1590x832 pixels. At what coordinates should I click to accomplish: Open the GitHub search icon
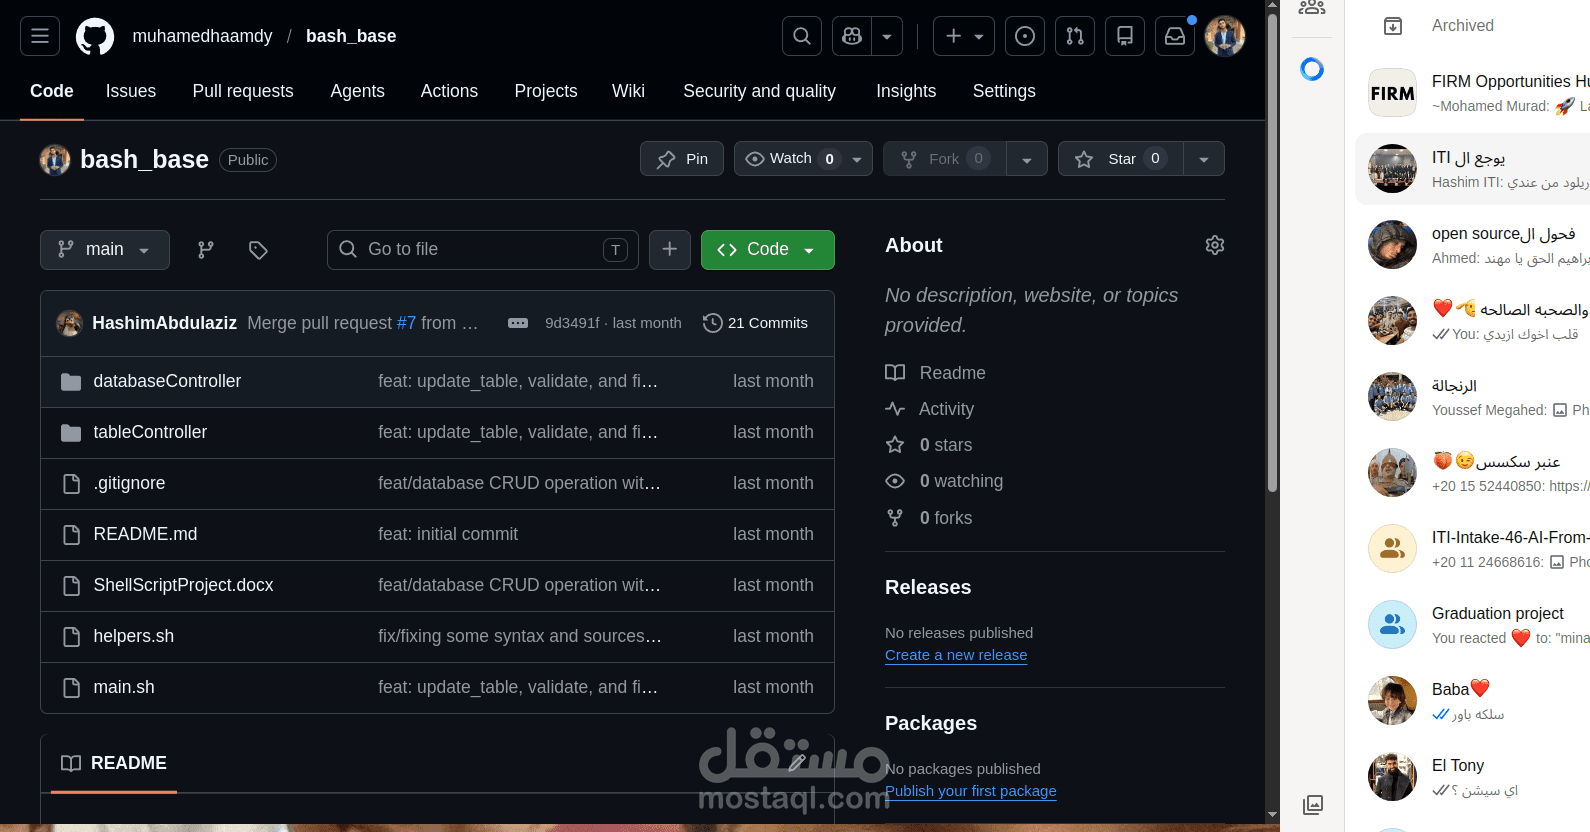[x=802, y=36]
